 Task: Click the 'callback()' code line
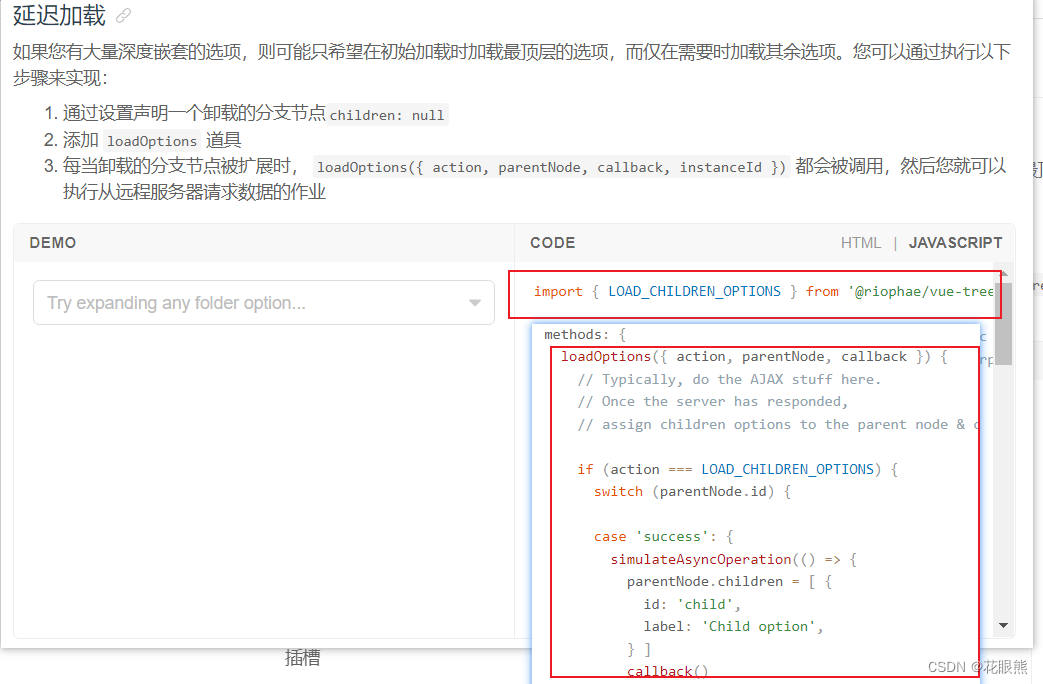point(667,671)
